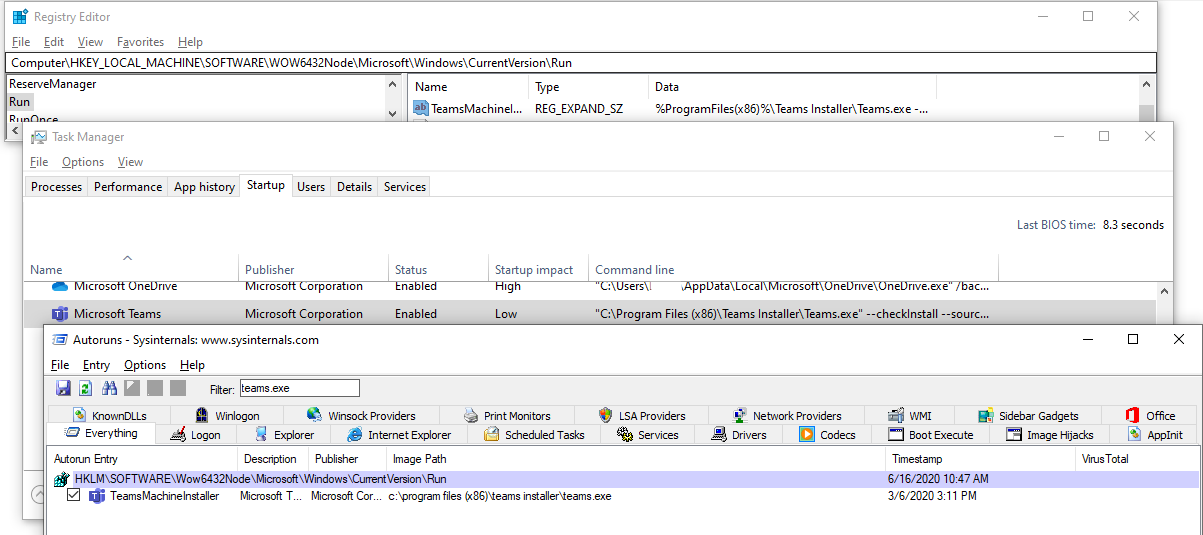Open the Details tab in Task Manager
The height and width of the screenshot is (535, 1203).
[x=354, y=187]
